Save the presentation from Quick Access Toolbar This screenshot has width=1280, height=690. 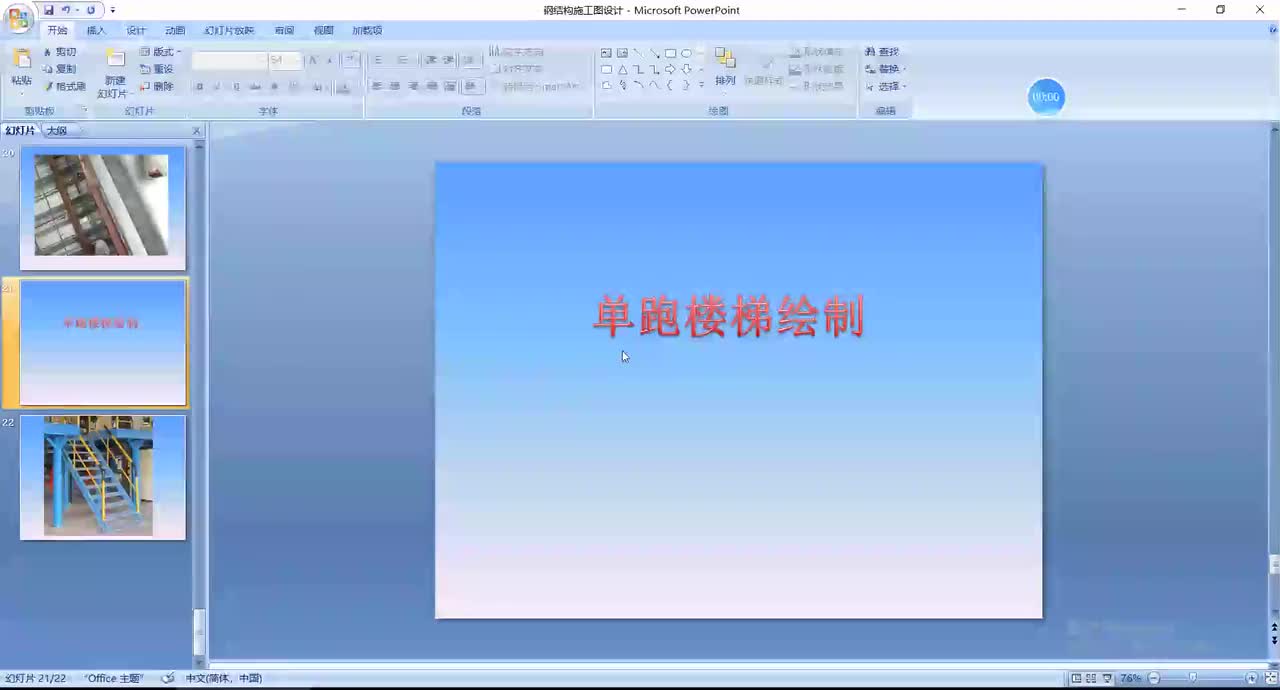(x=48, y=10)
